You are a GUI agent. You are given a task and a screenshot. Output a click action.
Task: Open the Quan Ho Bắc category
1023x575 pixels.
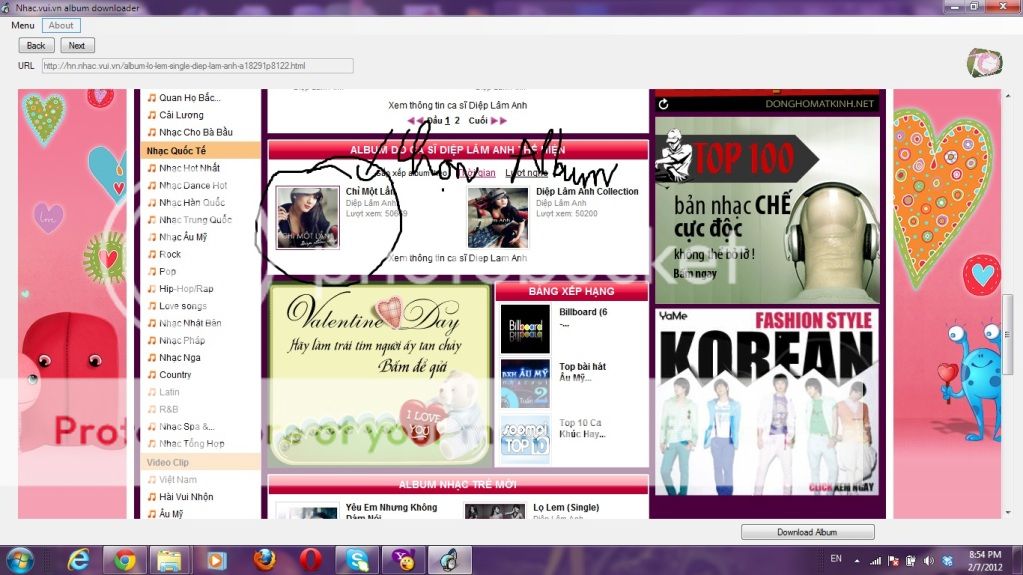pos(189,98)
